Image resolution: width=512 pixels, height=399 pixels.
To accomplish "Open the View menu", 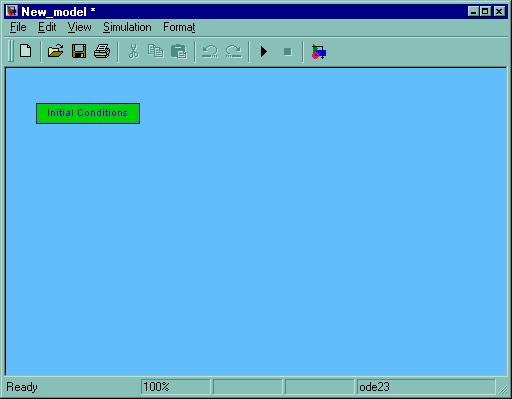I will 79,27.
